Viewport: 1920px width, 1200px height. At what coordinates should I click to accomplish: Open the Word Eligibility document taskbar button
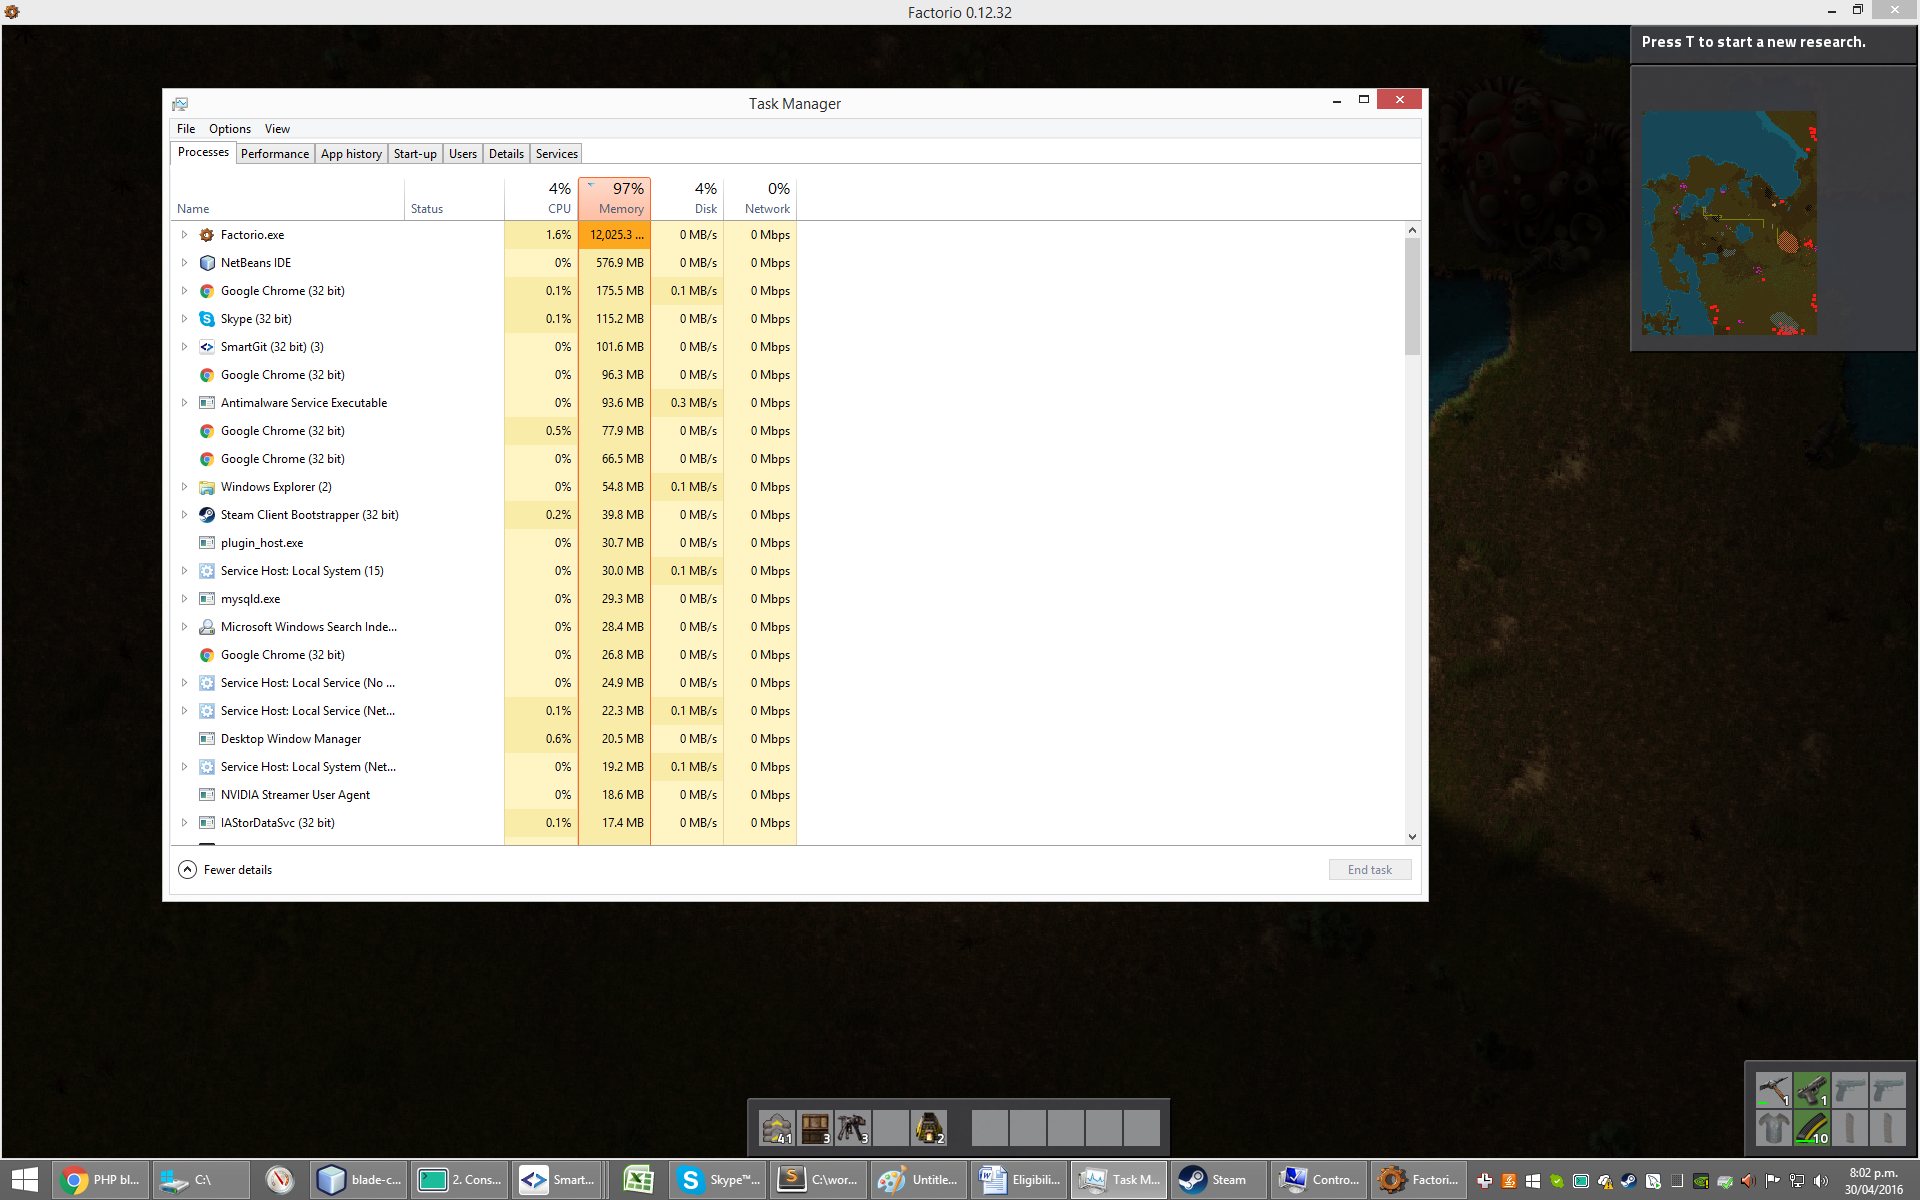tap(1019, 1180)
